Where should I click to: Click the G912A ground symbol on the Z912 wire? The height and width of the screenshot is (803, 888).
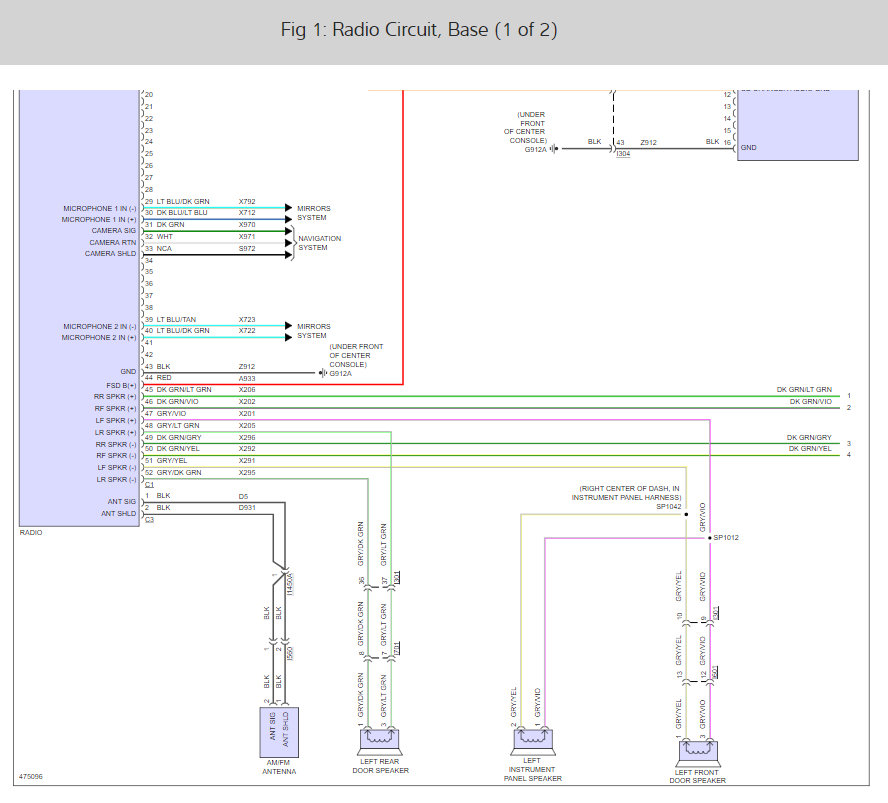pyautogui.click(x=322, y=372)
